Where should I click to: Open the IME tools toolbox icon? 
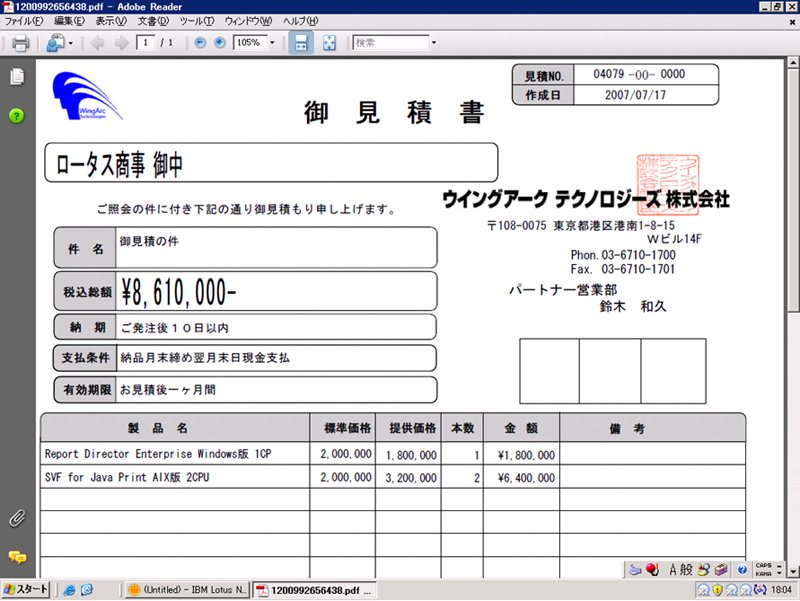click(x=721, y=569)
